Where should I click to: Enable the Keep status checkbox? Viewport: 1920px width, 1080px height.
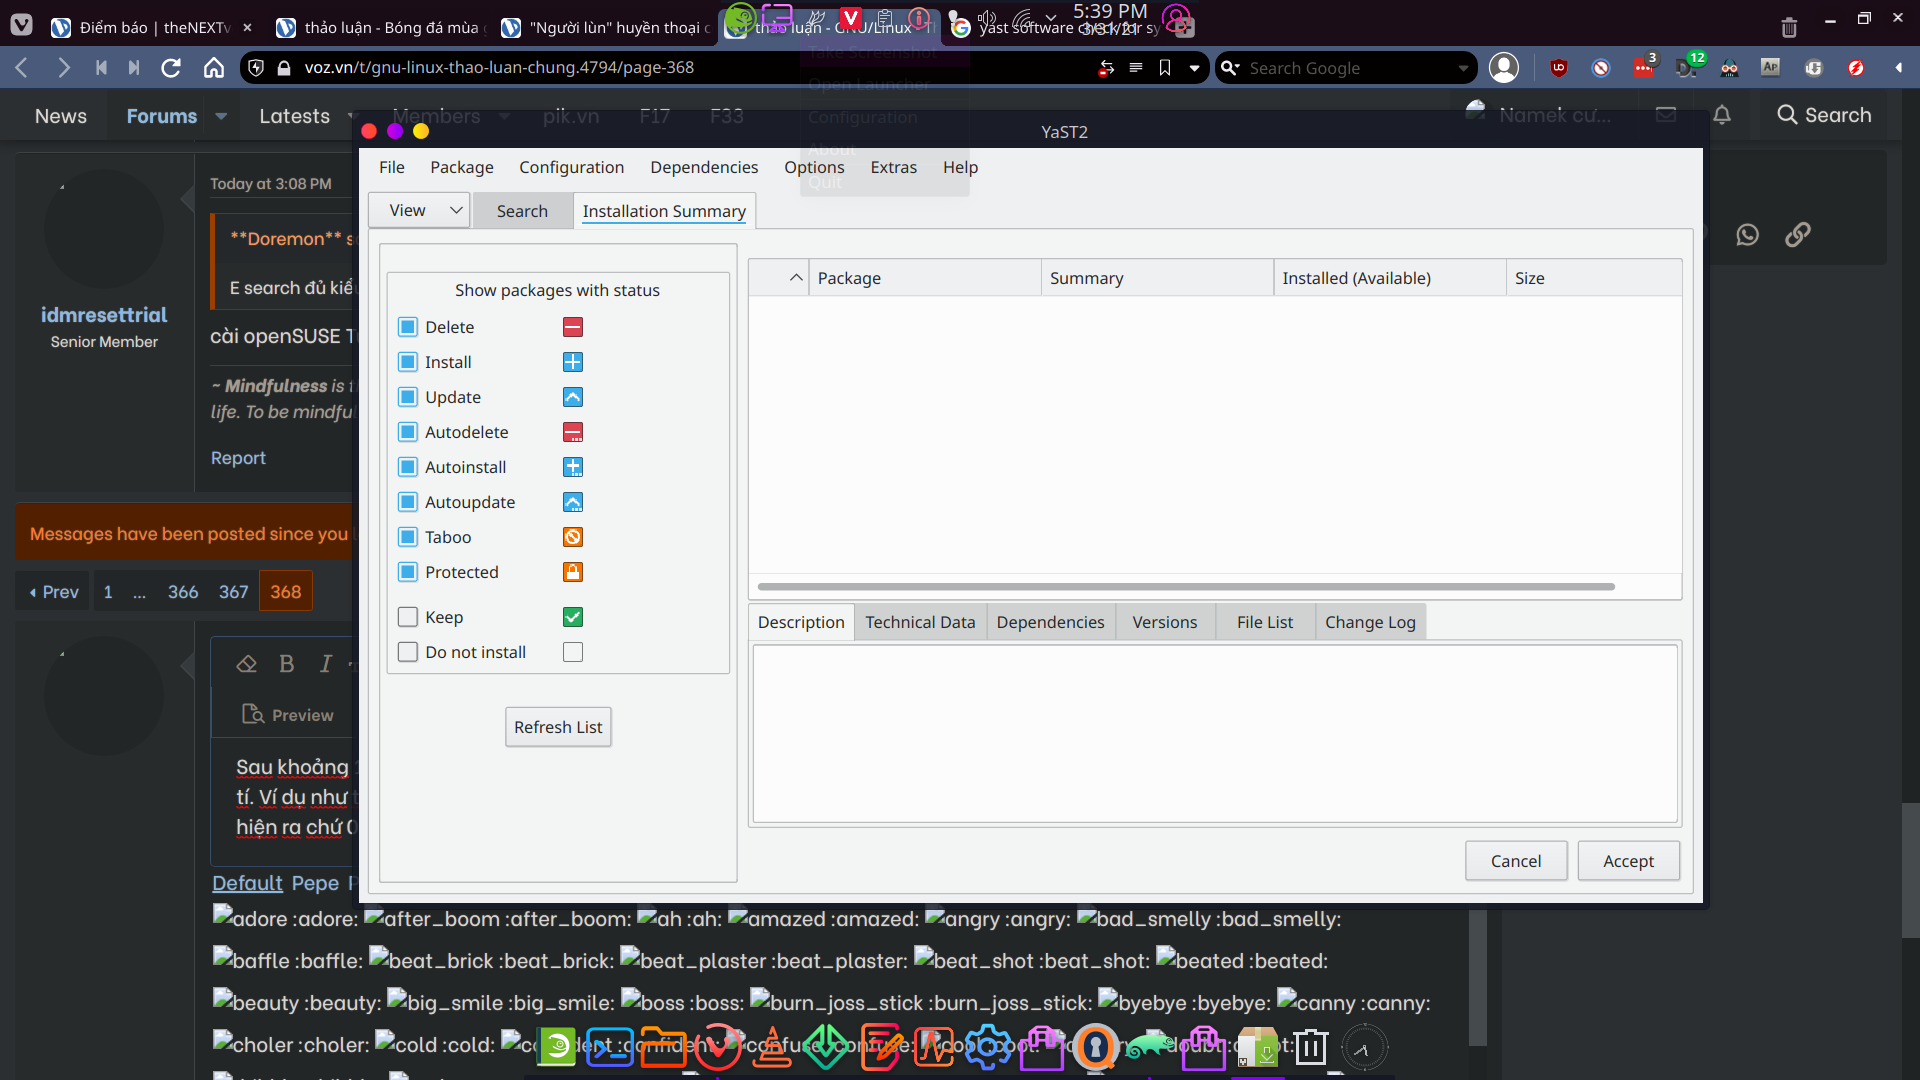click(x=408, y=617)
